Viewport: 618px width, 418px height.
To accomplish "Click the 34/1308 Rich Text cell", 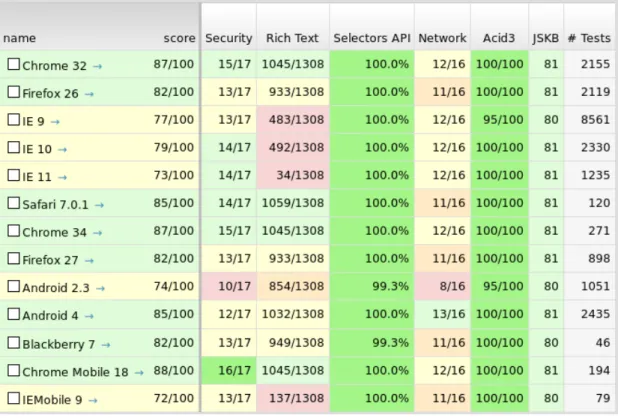I will click(293, 175).
